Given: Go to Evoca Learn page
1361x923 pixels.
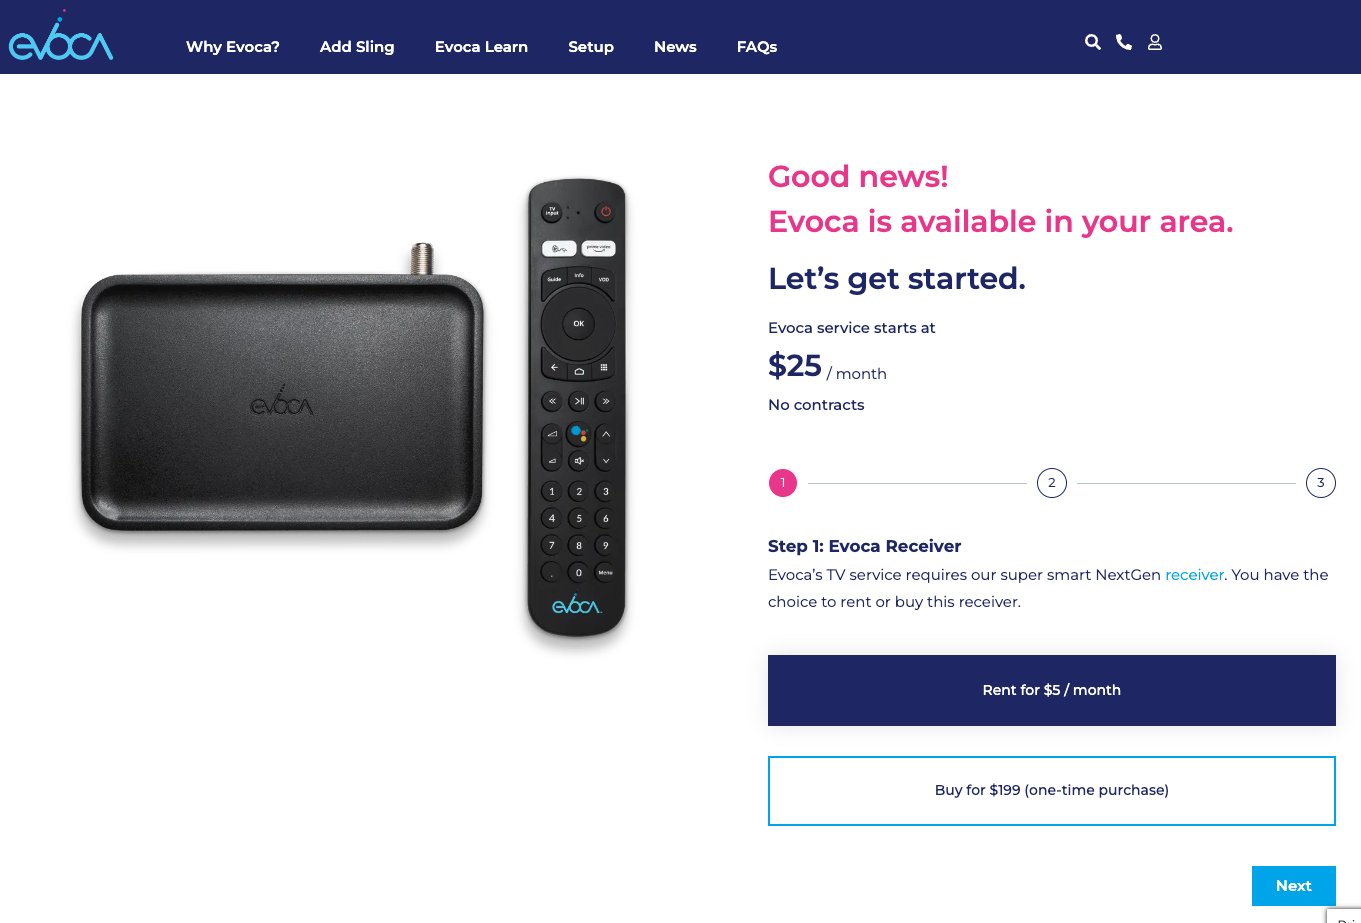Looking at the screenshot, I should coord(481,47).
